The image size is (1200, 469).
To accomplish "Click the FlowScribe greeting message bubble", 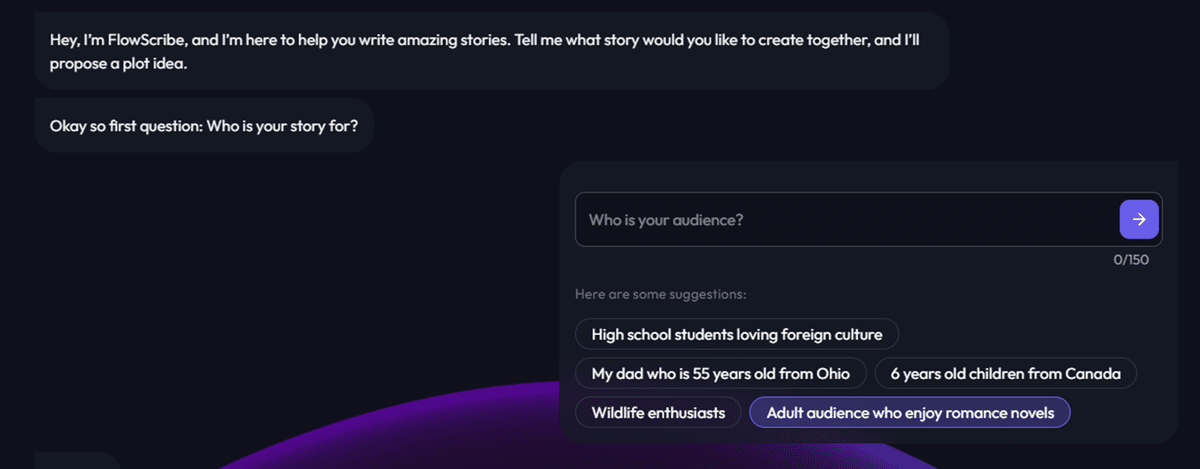I will coord(491,51).
